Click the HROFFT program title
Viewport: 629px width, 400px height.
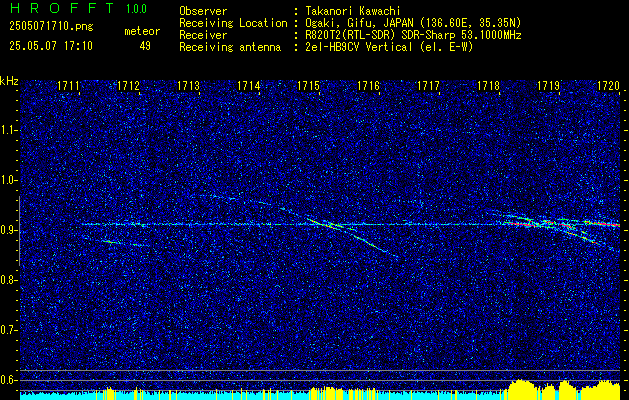pos(61,8)
